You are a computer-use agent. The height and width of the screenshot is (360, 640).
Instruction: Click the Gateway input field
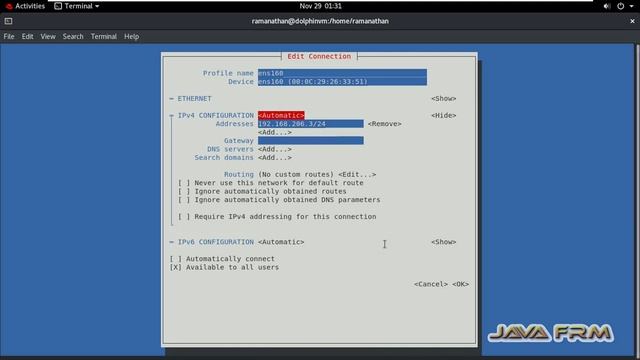pyautogui.click(x=311, y=140)
